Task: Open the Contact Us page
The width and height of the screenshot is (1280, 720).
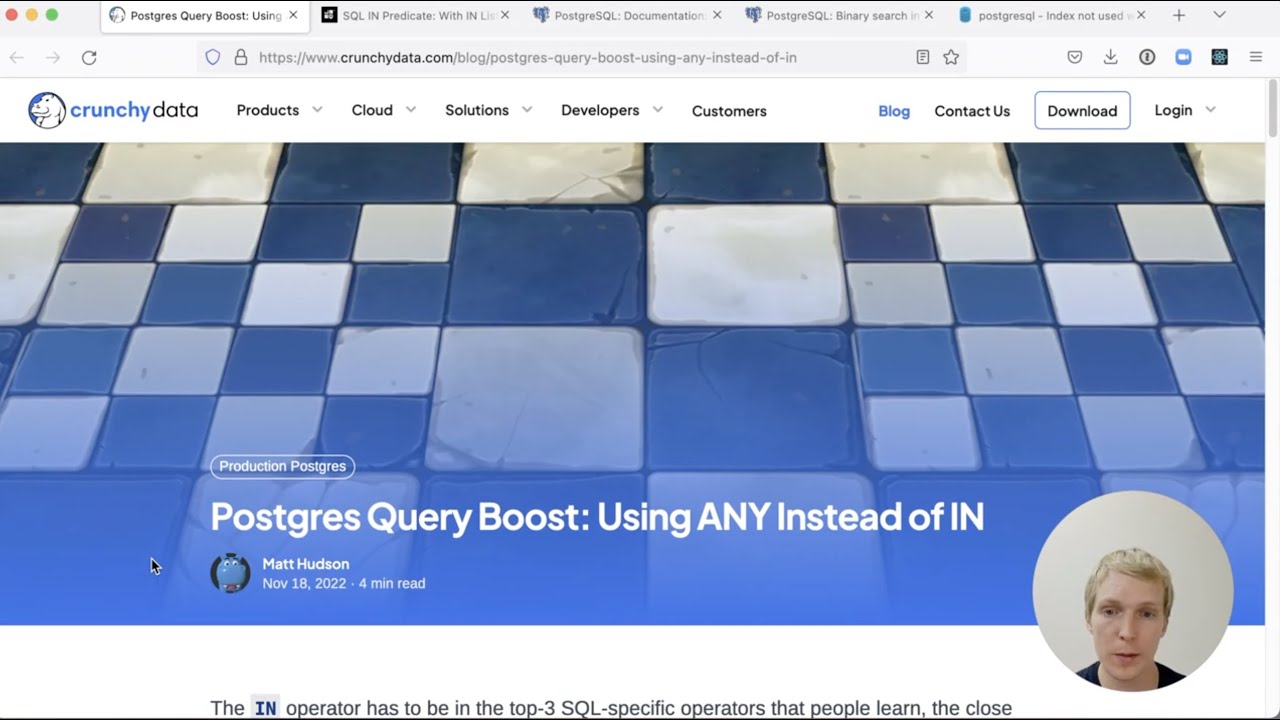Action: point(972,111)
